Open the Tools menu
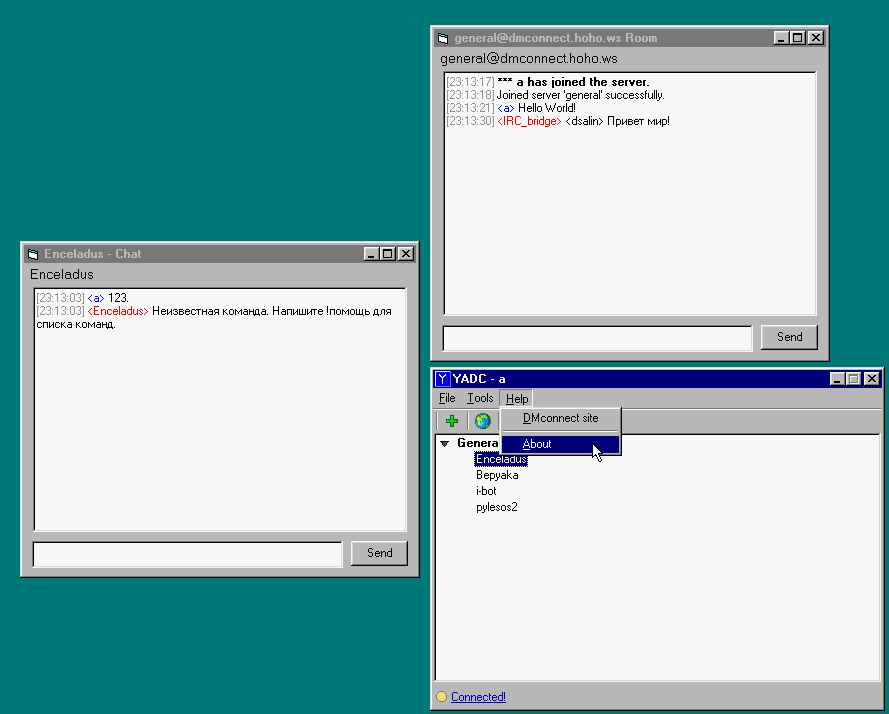 pyautogui.click(x=480, y=398)
